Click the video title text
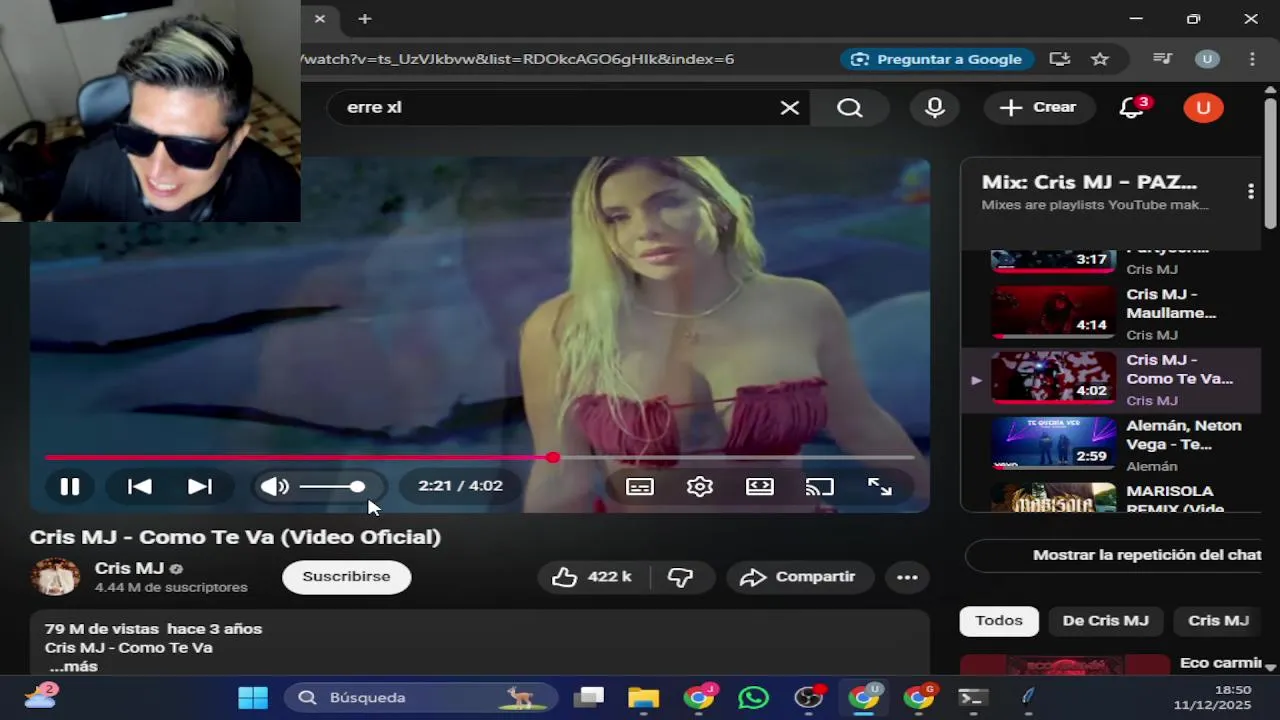1280x720 pixels. pyautogui.click(x=235, y=537)
